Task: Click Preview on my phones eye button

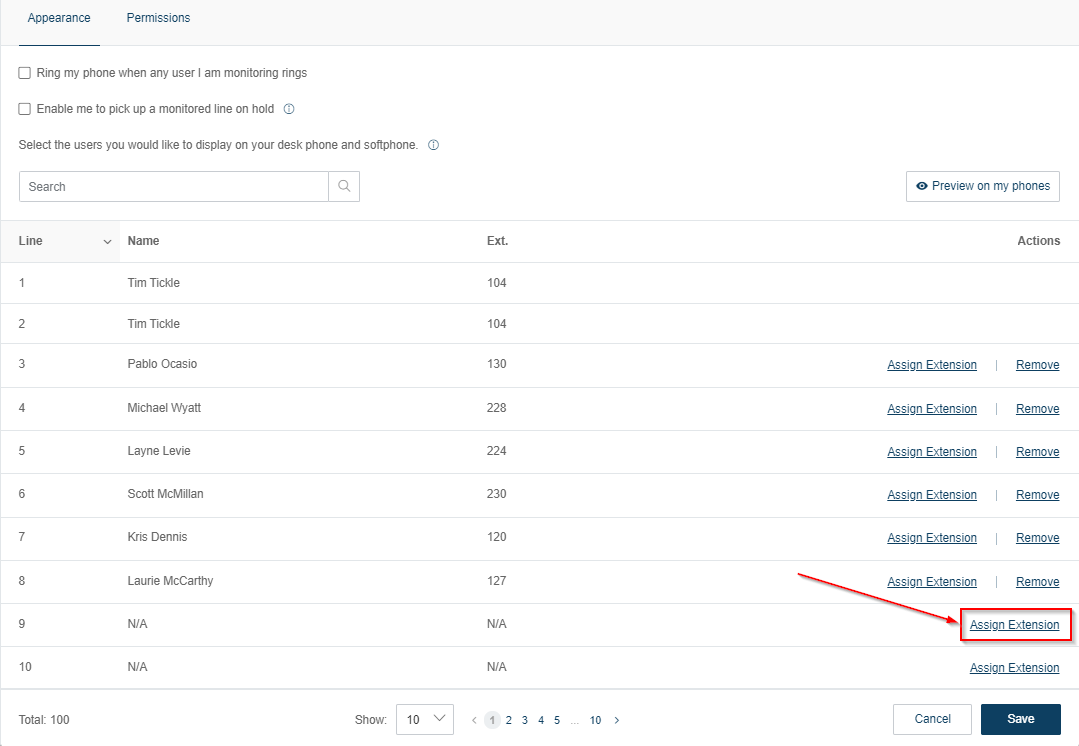Action: coord(982,186)
